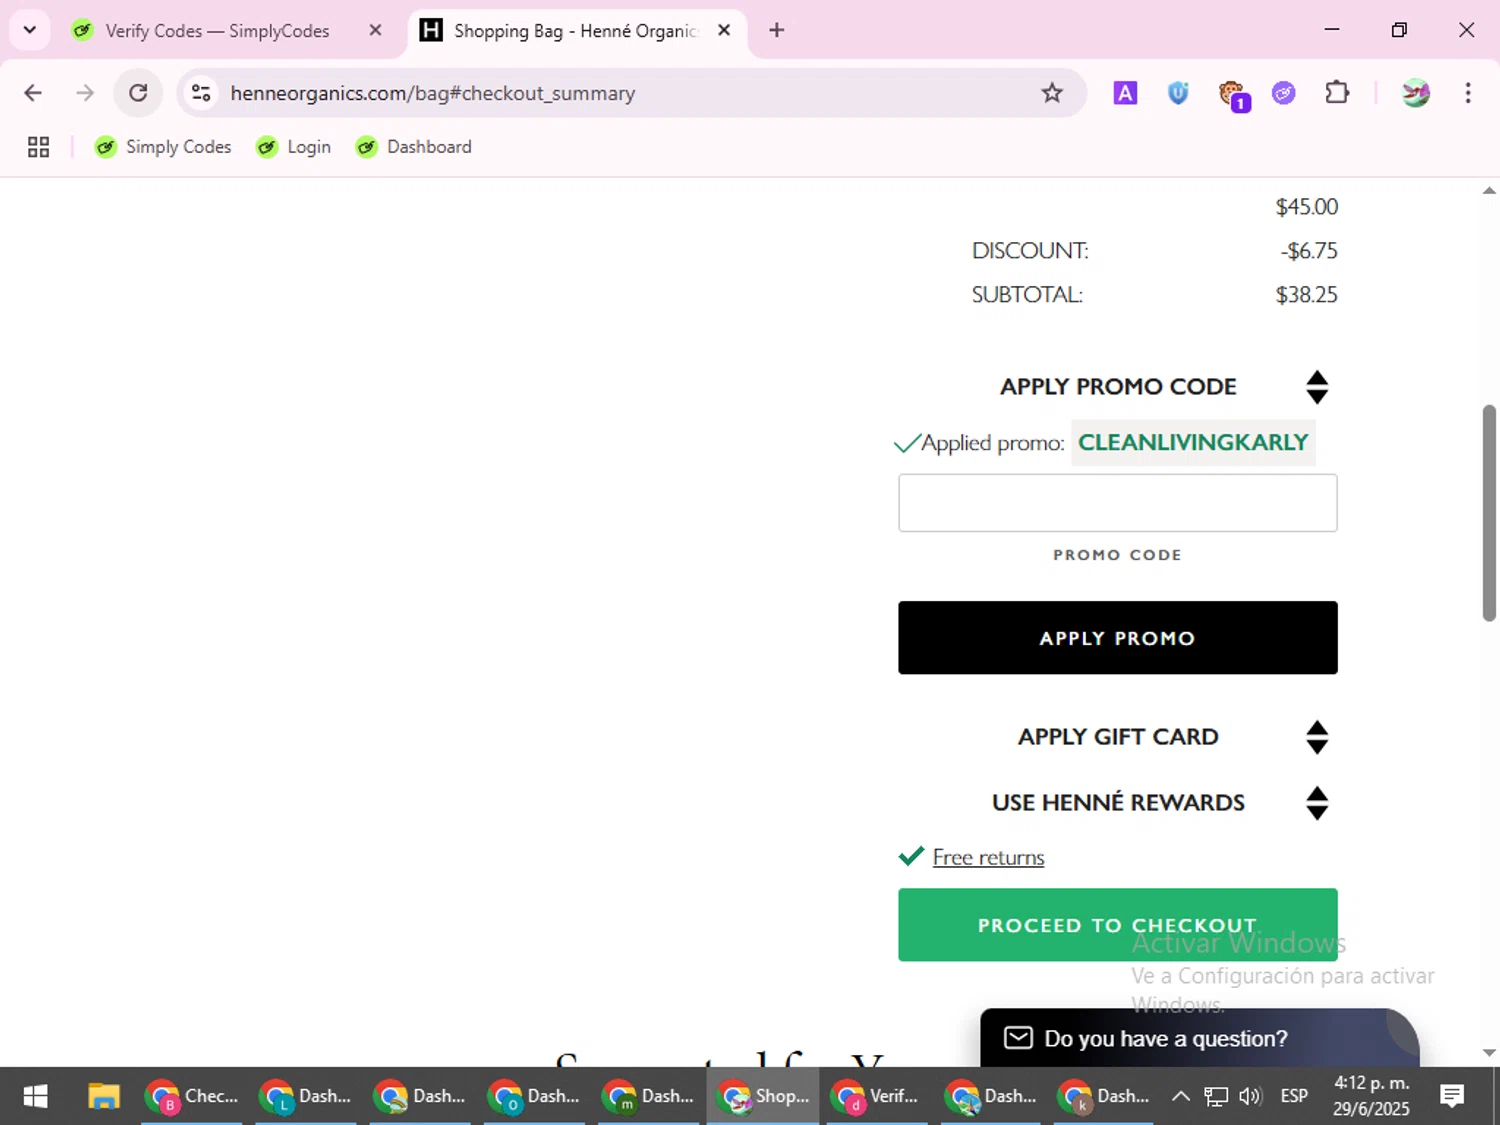Click the subtotal amount $38.25

coord(1306,294)
